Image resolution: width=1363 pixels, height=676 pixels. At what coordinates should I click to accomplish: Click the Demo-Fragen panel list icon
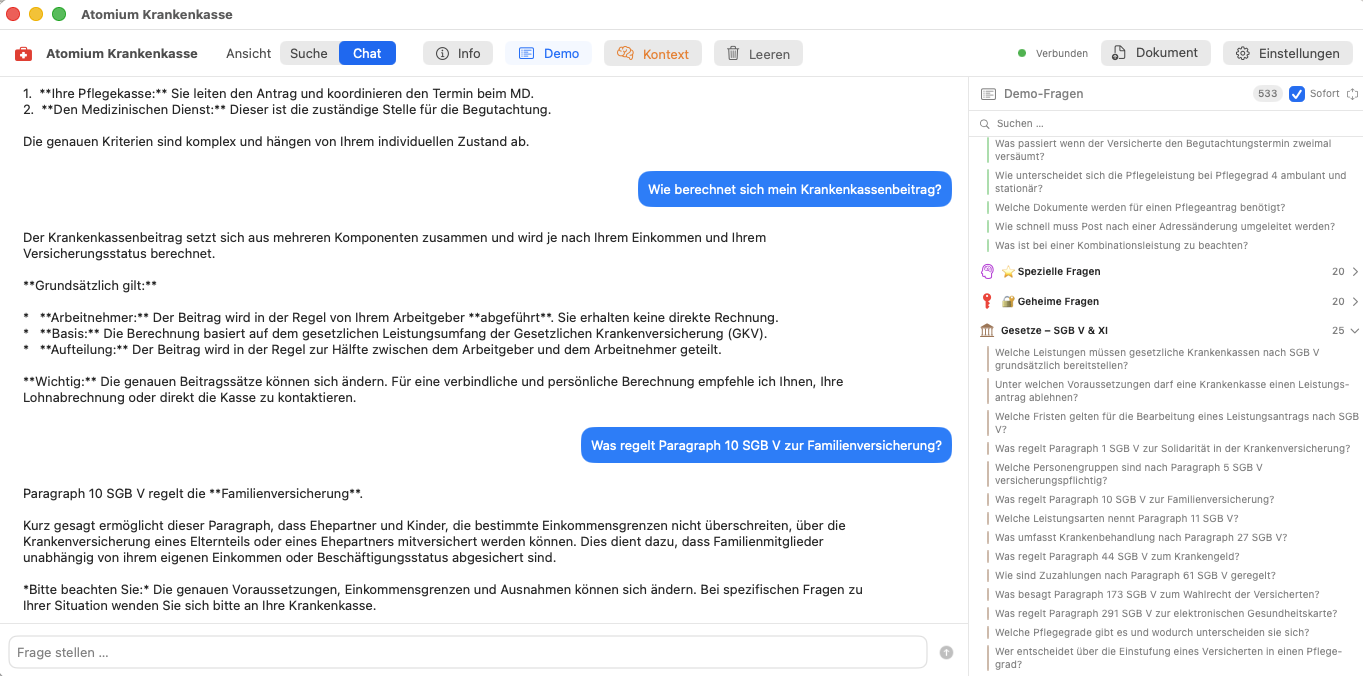pyautogui.click(x=988, y=94)
